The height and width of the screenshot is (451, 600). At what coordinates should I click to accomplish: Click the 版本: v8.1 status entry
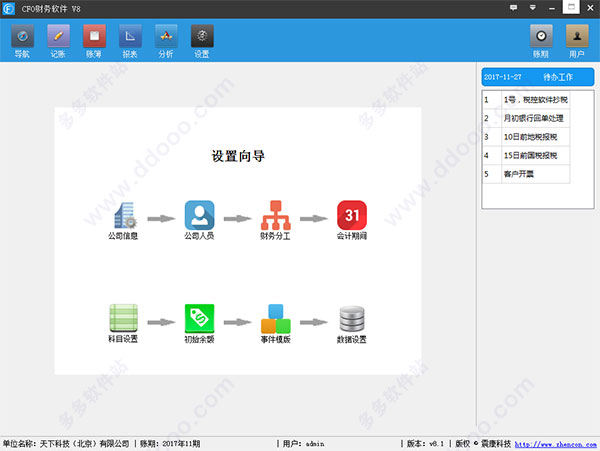(425, 444)
